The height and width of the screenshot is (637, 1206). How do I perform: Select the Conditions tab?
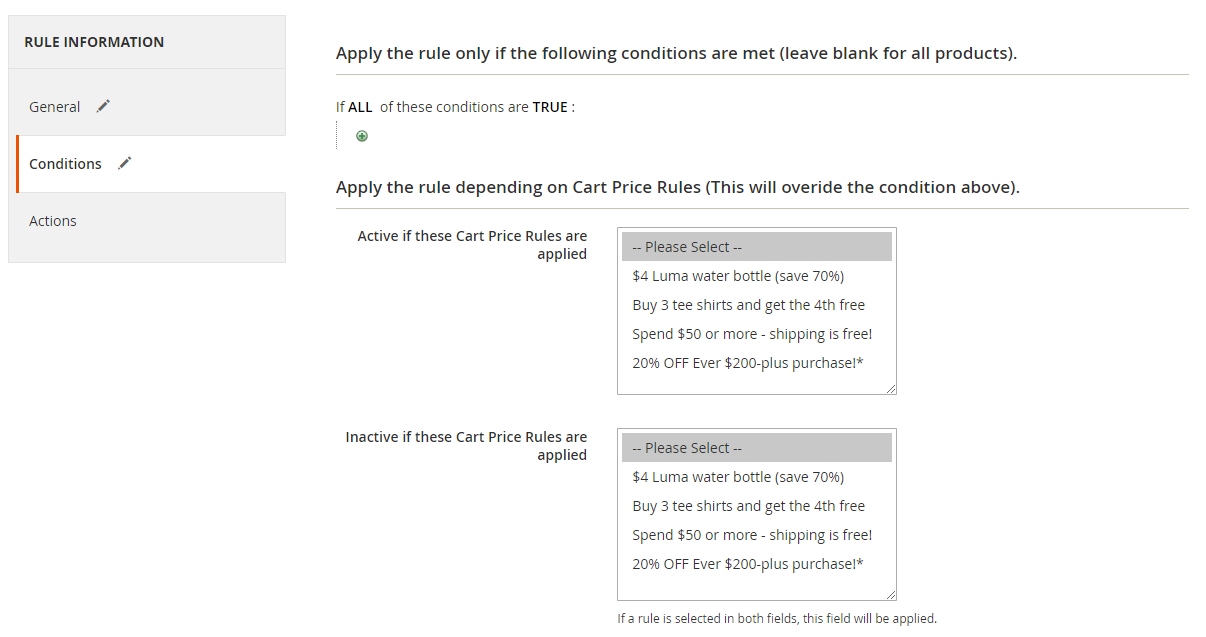66,164
